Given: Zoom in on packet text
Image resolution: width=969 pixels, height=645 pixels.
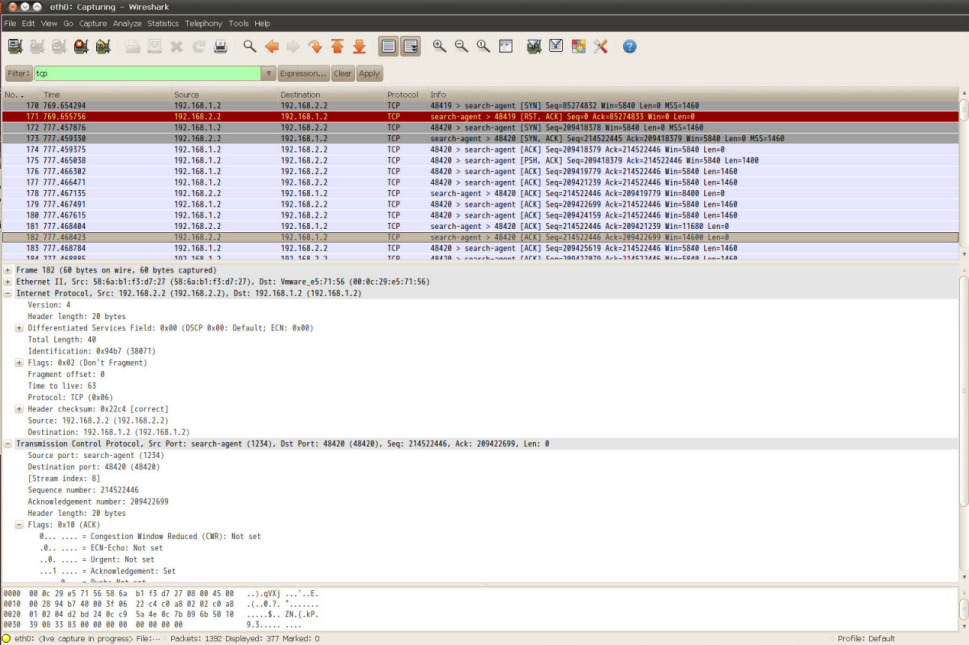Looking at the screenshot, I should 439,47.
